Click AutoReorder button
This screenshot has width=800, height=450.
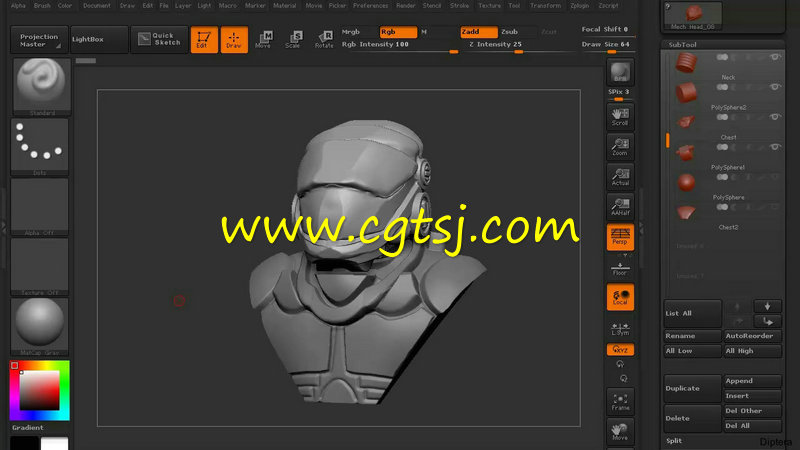[753, 336]
